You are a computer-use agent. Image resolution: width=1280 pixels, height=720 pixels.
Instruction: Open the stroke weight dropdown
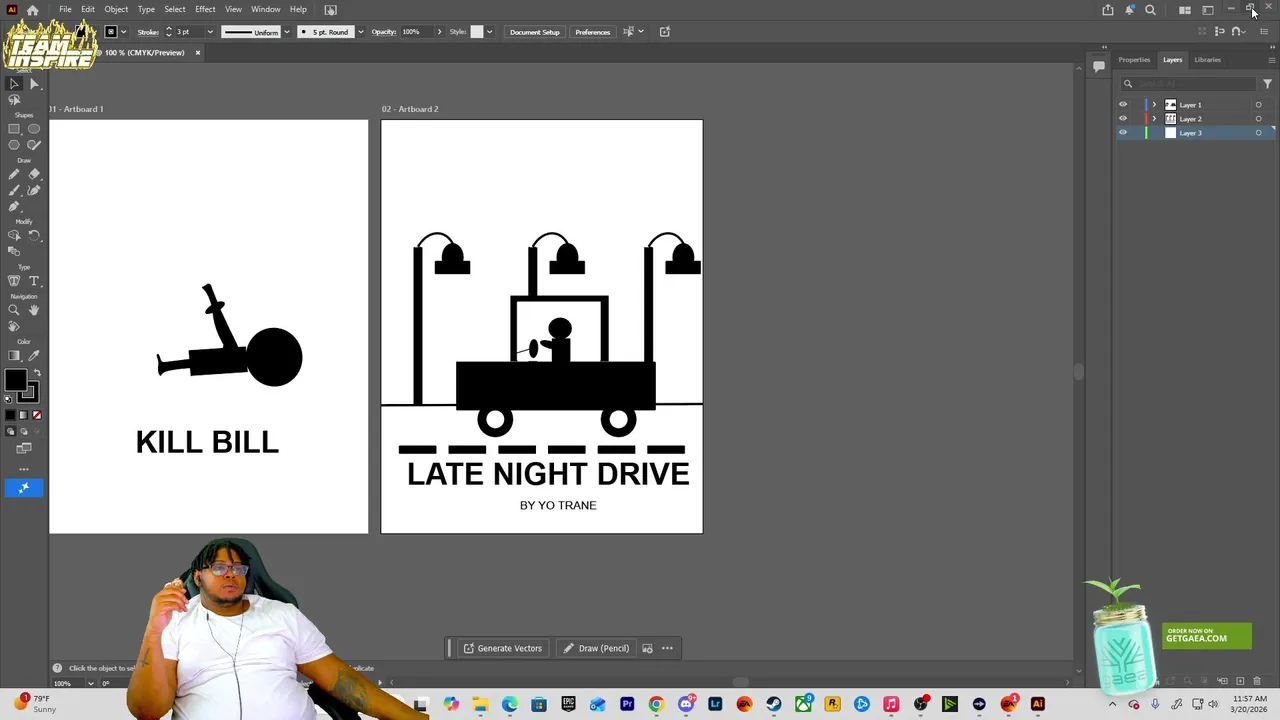click(x=210, y=32)
